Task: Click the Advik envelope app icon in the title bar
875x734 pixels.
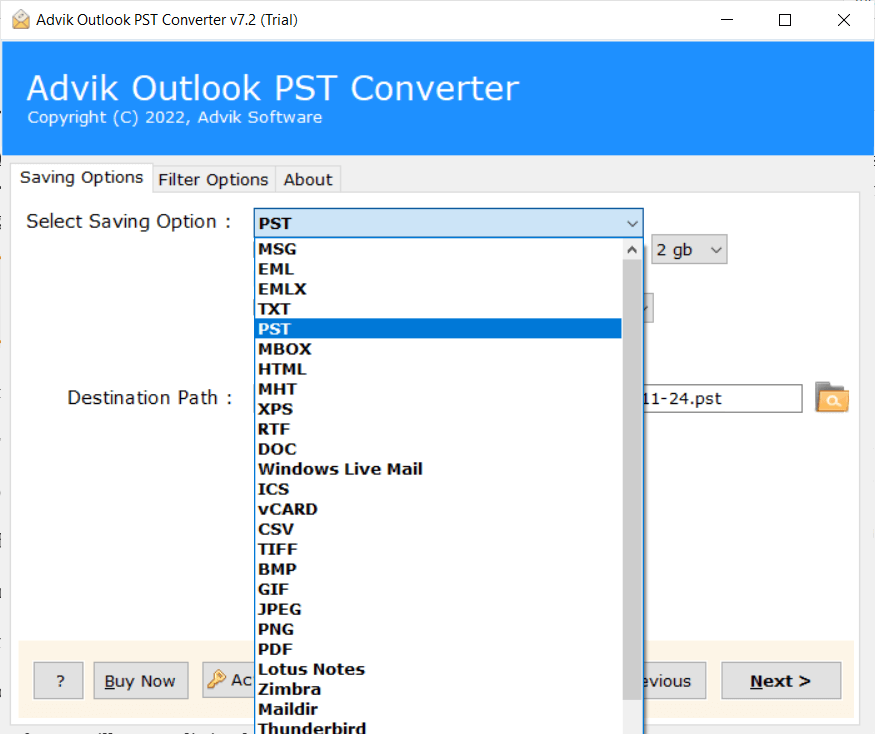Action: pyautogui.click(x=21, y=20)
